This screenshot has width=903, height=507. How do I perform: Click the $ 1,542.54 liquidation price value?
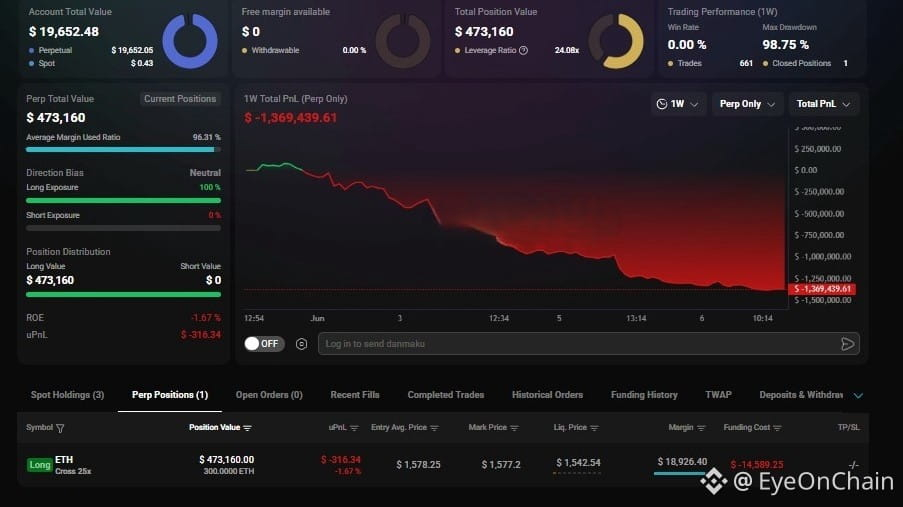click(x=578, y=462)
